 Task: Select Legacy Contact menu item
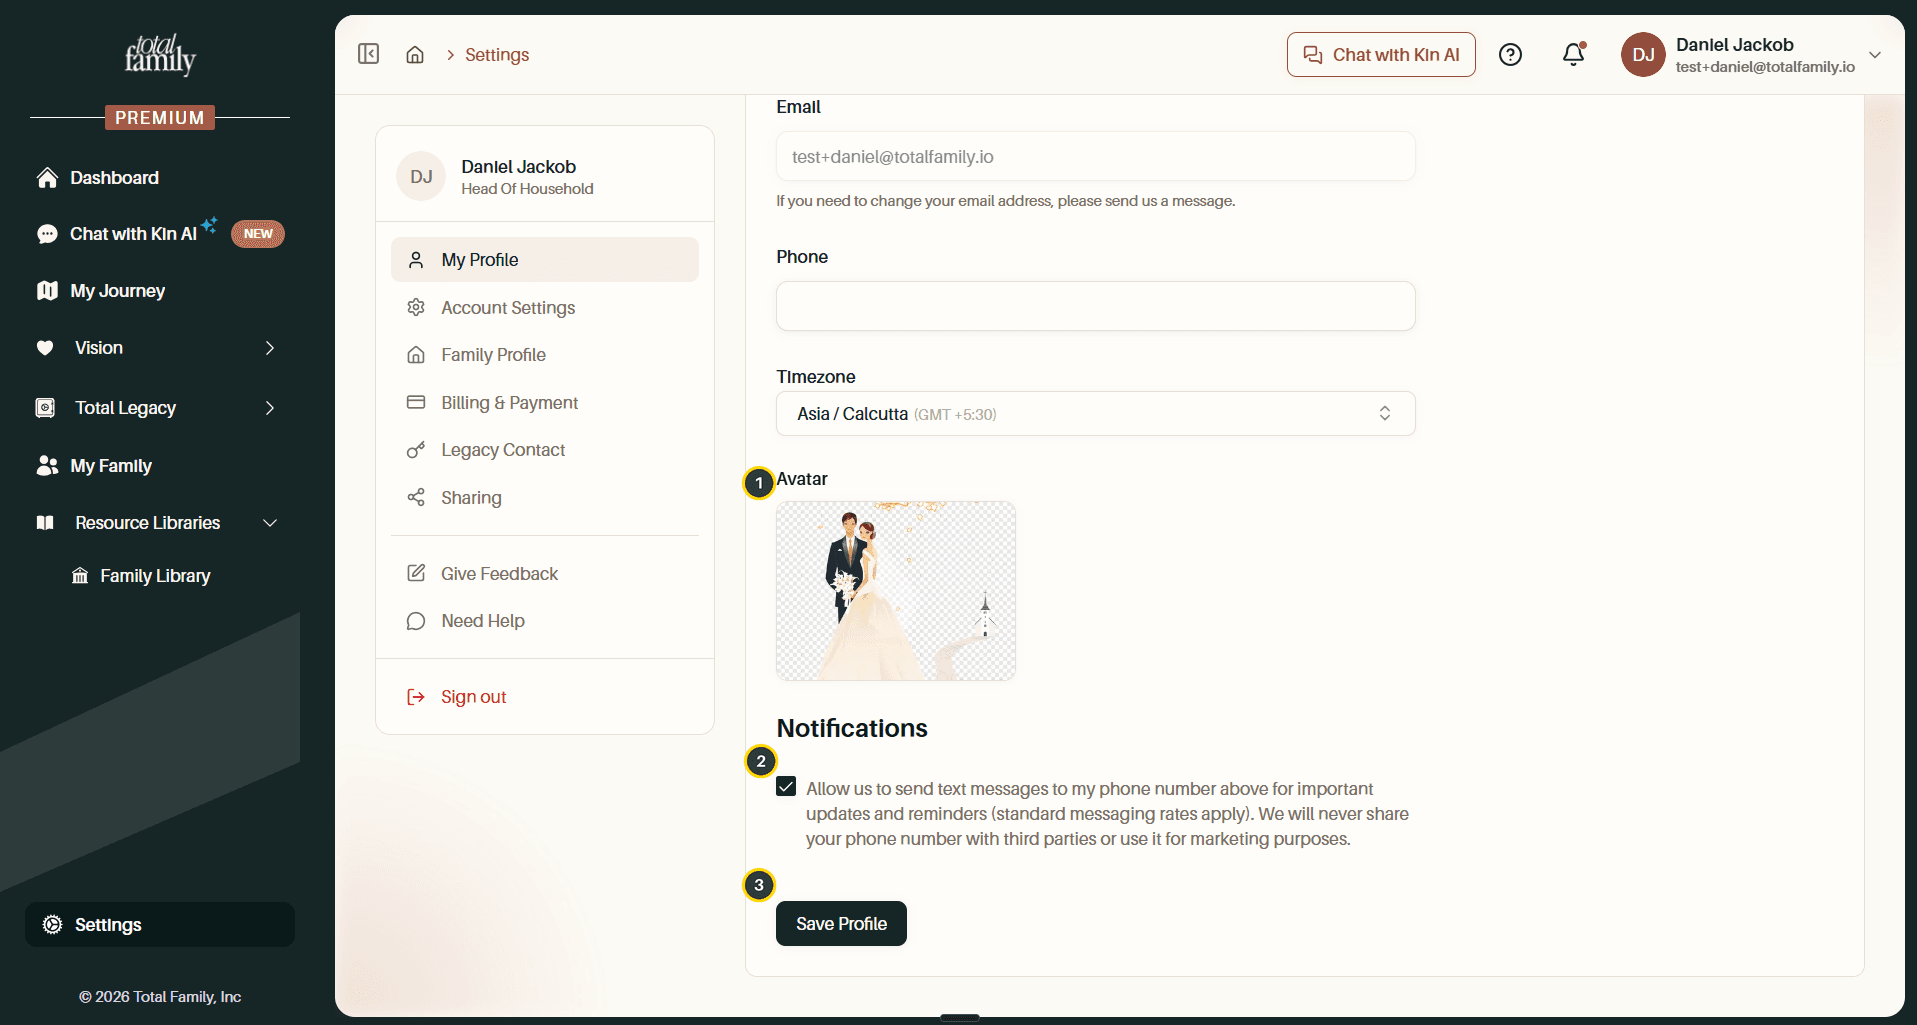tap(545, 450)
